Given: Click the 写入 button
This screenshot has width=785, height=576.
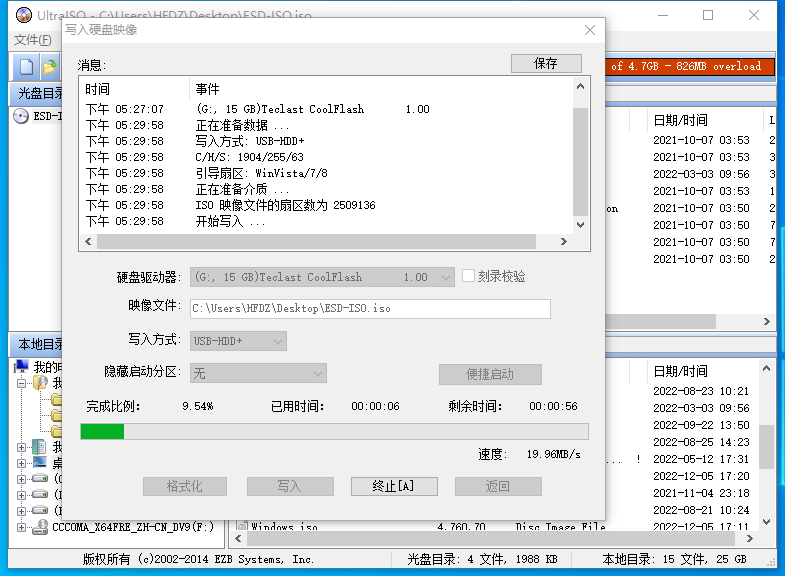Looking at the screenshot, I should 290,486.
